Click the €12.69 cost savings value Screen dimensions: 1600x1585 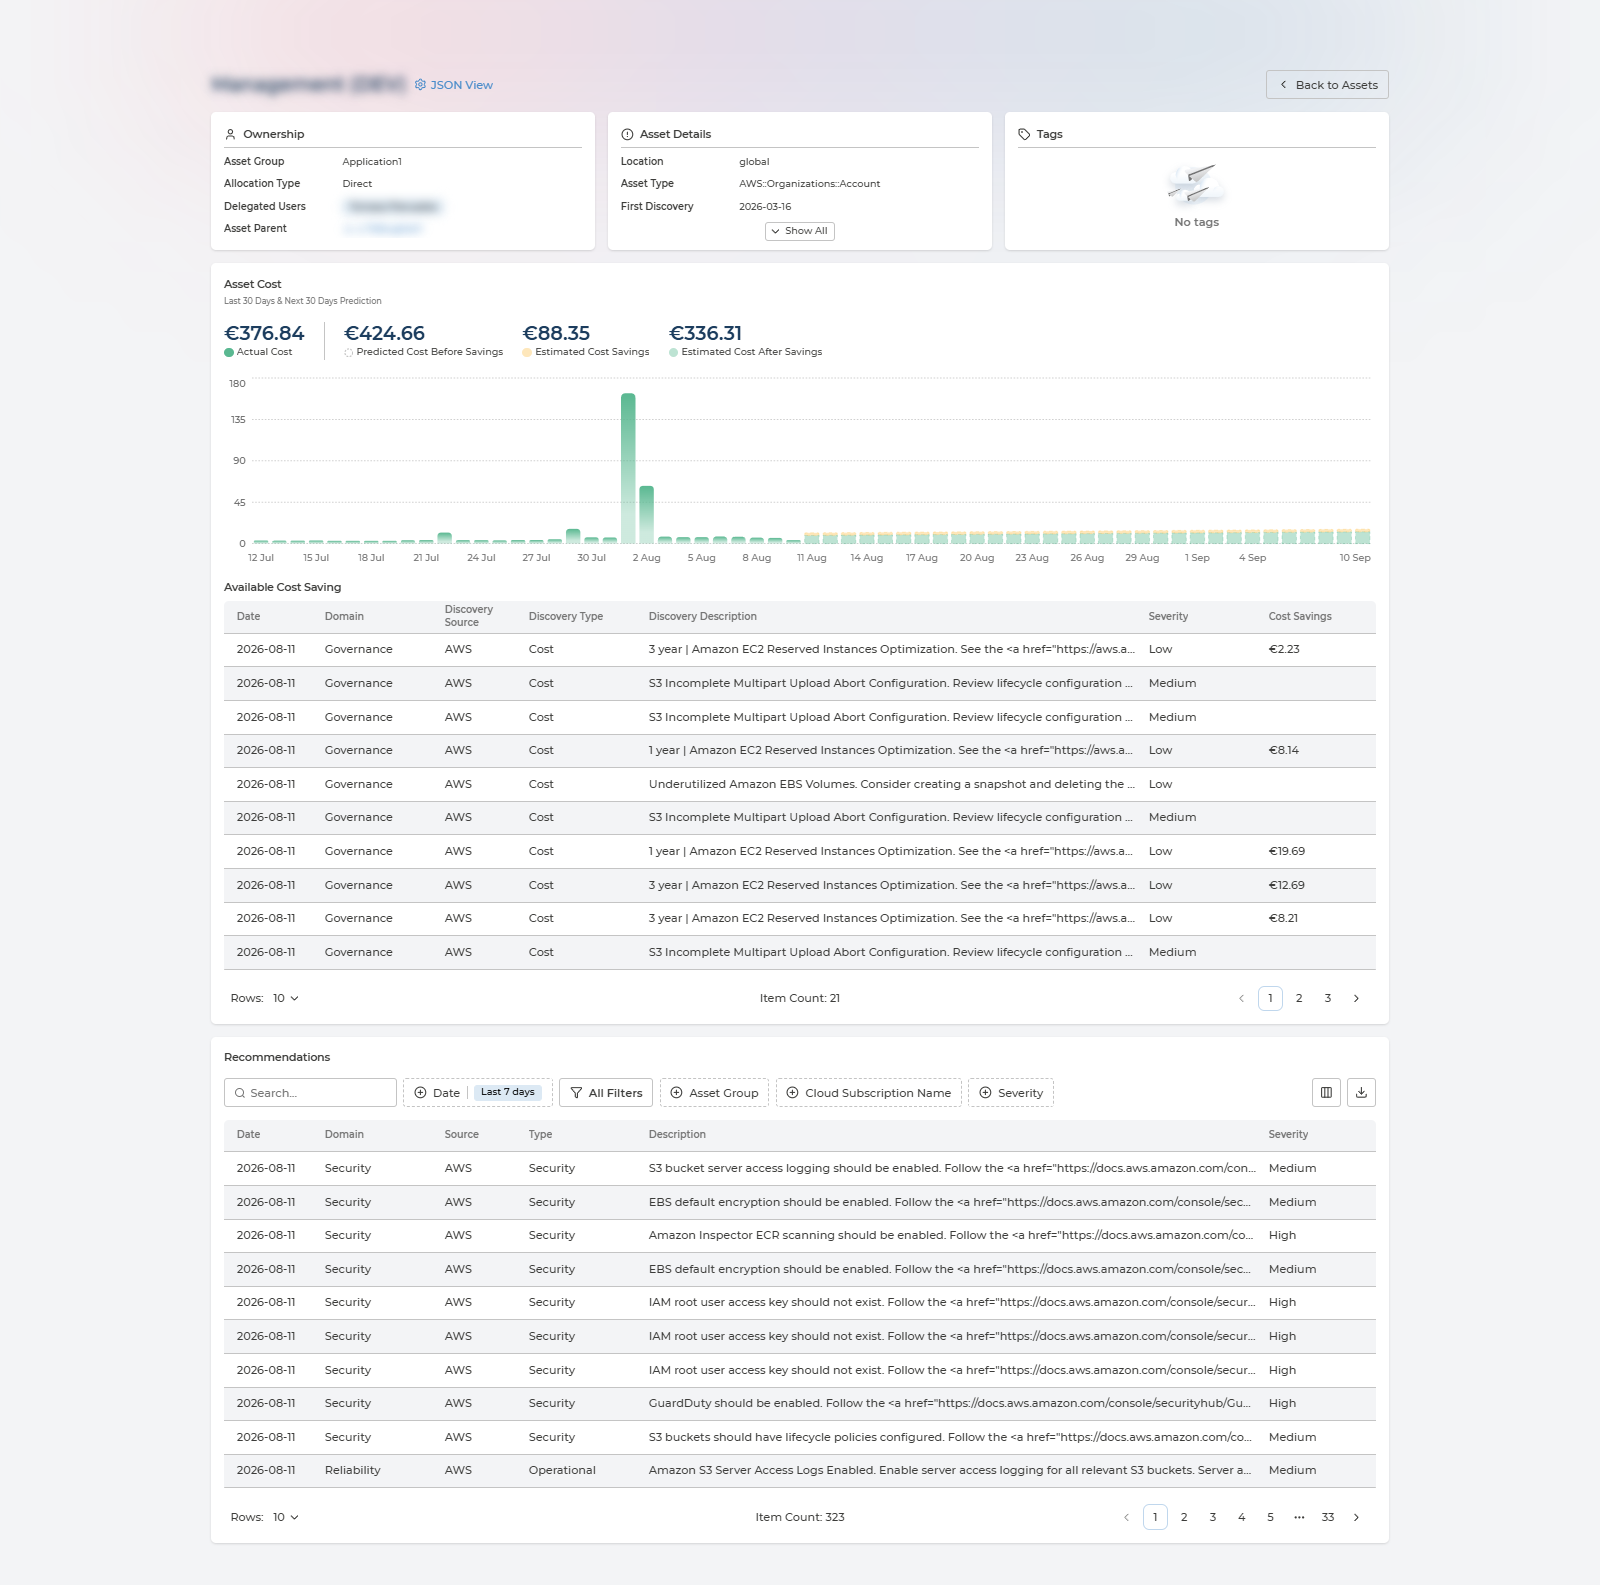(1287, 886)
